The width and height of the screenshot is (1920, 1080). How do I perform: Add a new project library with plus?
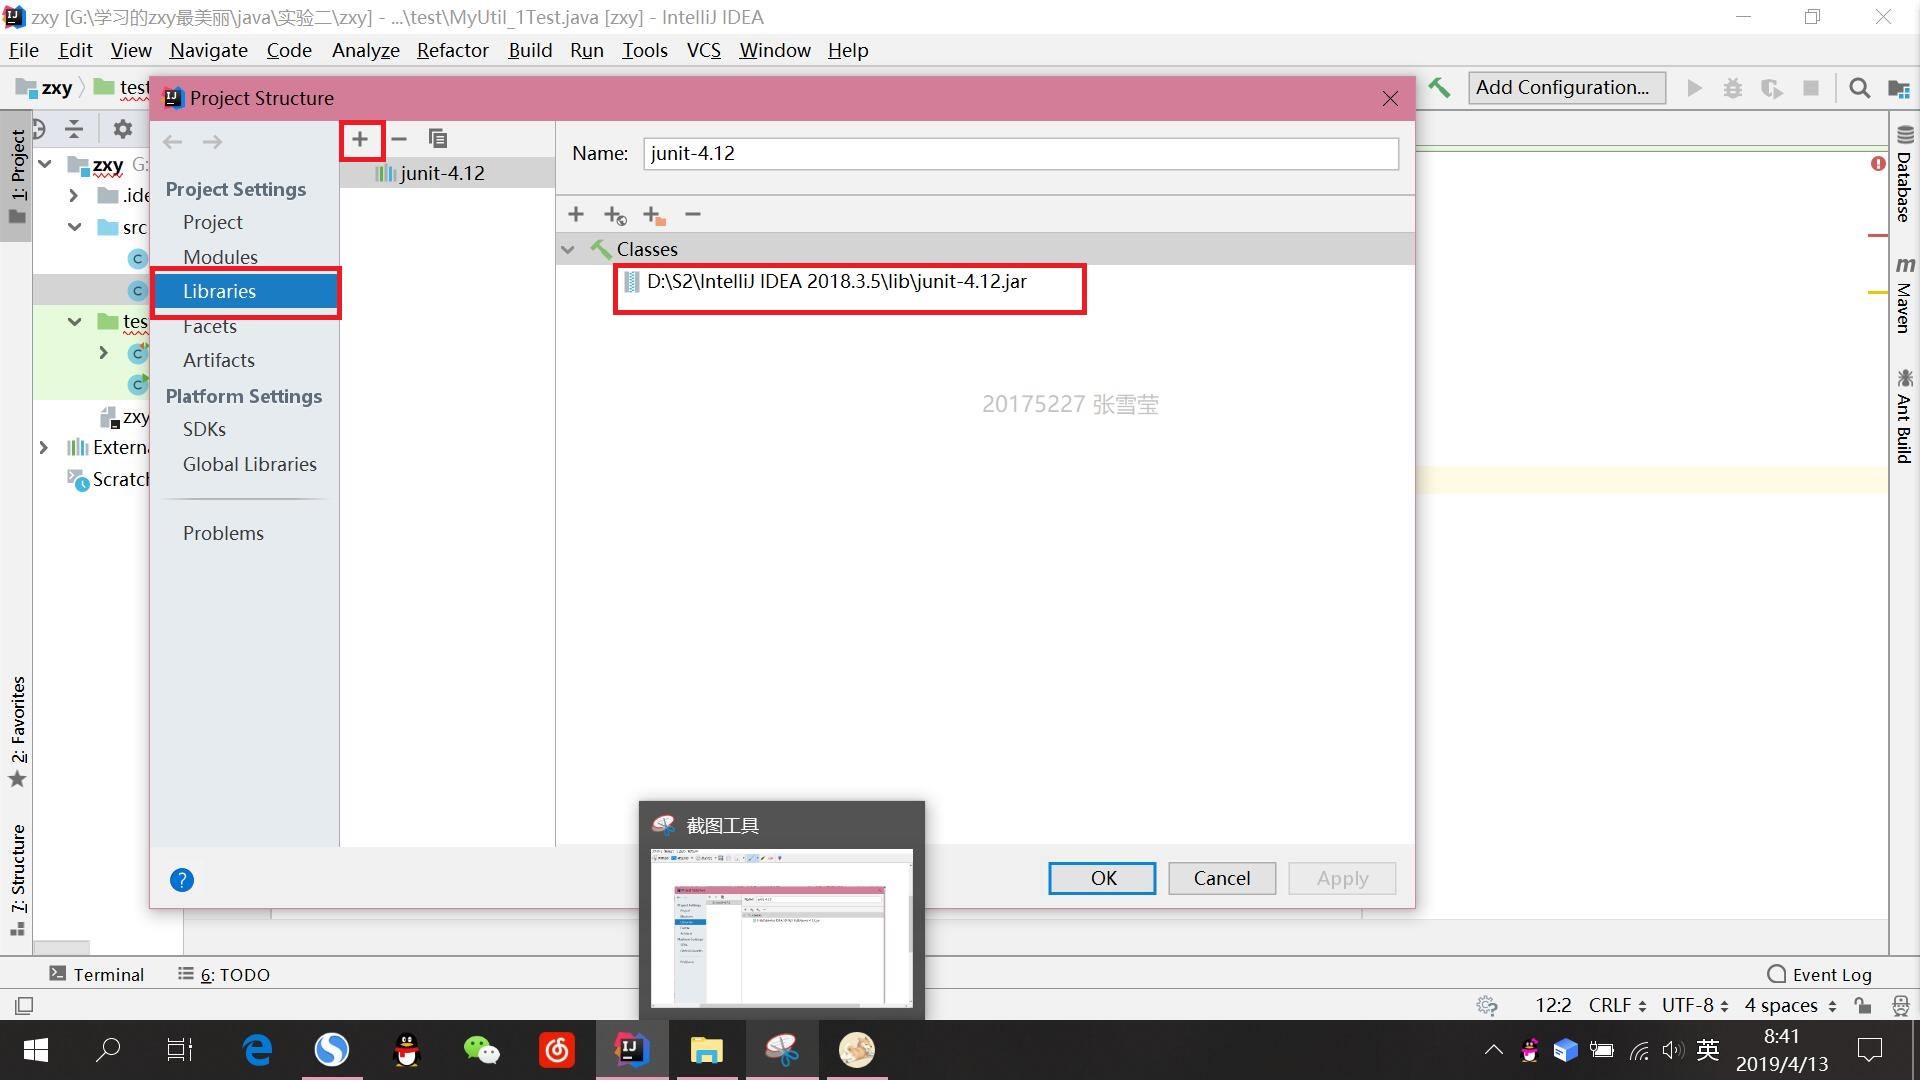[x=360, y=139]
